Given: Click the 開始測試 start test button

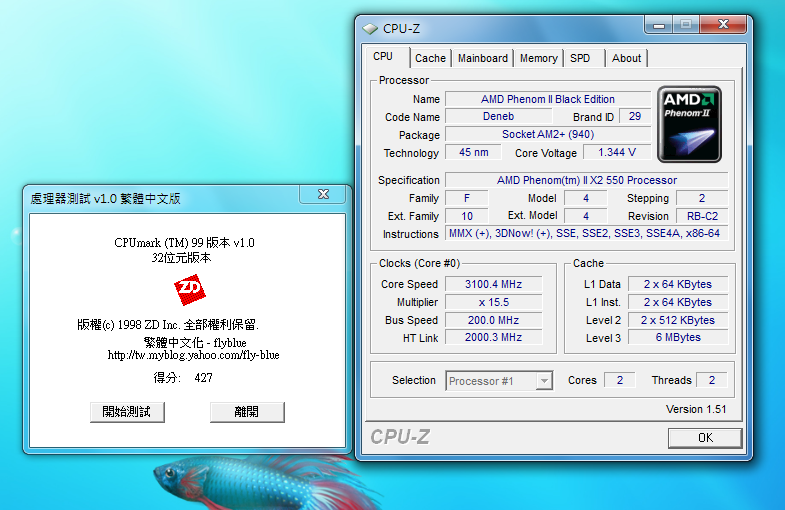Looking at the screenshot, I should click(127, 412).
